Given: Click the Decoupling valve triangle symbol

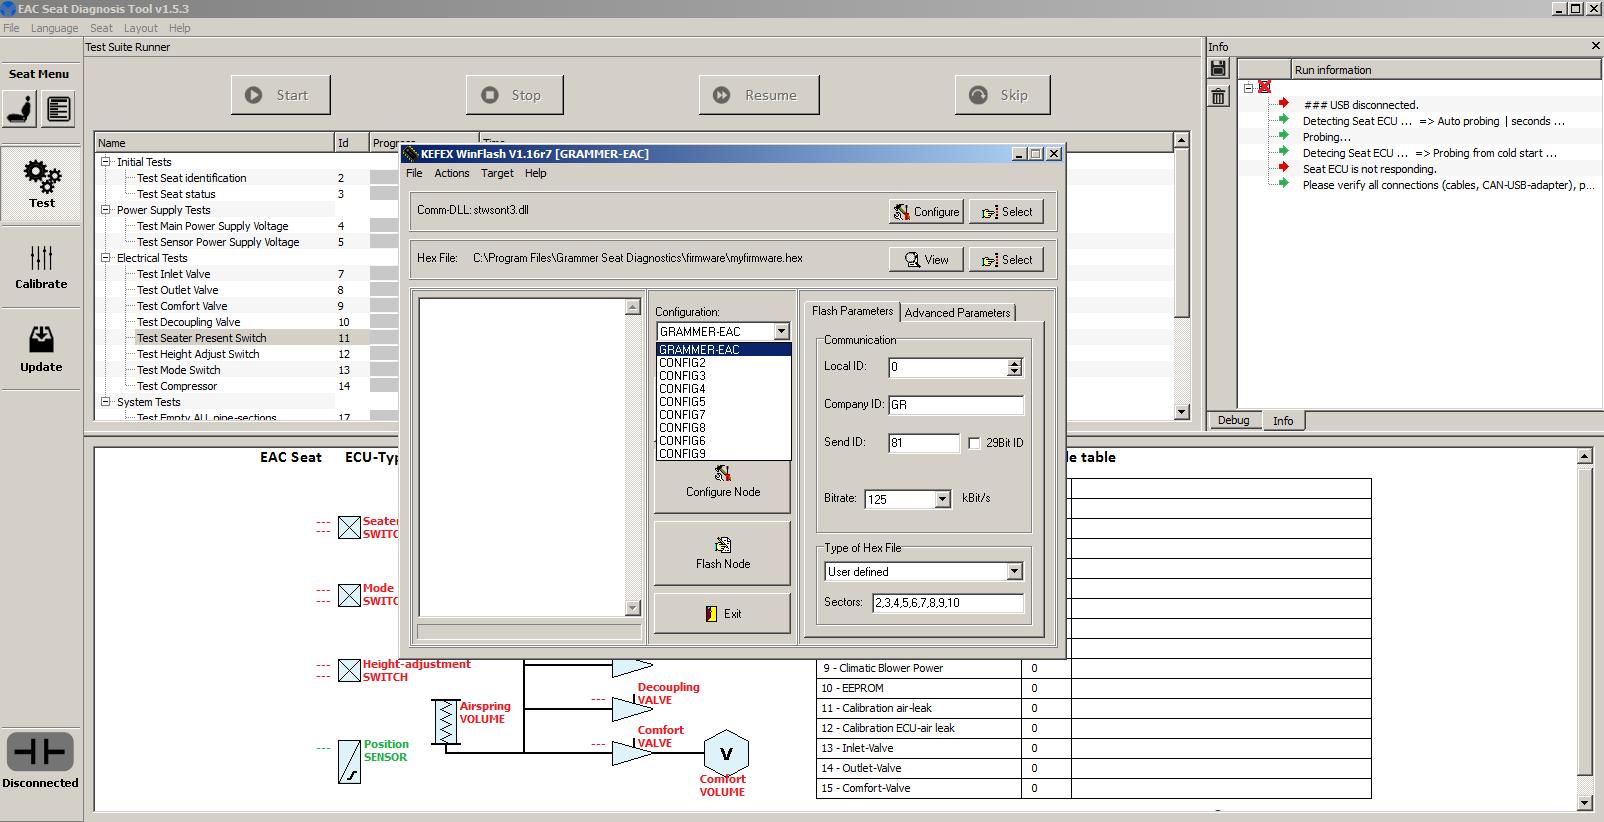Looking at the screenshot, I should click(632, 709).
